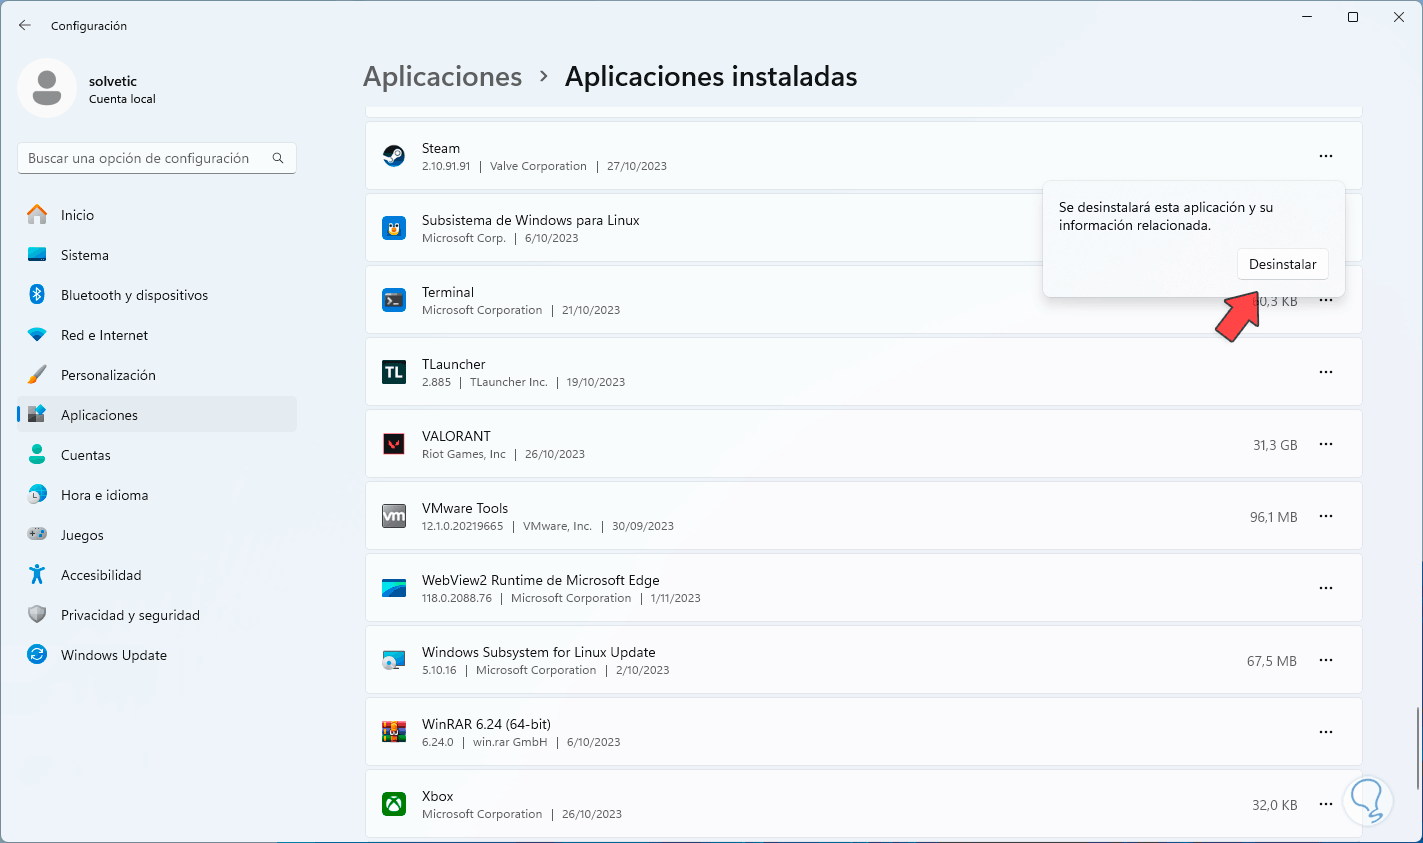
Task: Open Sistema settings
Action: coord(157,255)
